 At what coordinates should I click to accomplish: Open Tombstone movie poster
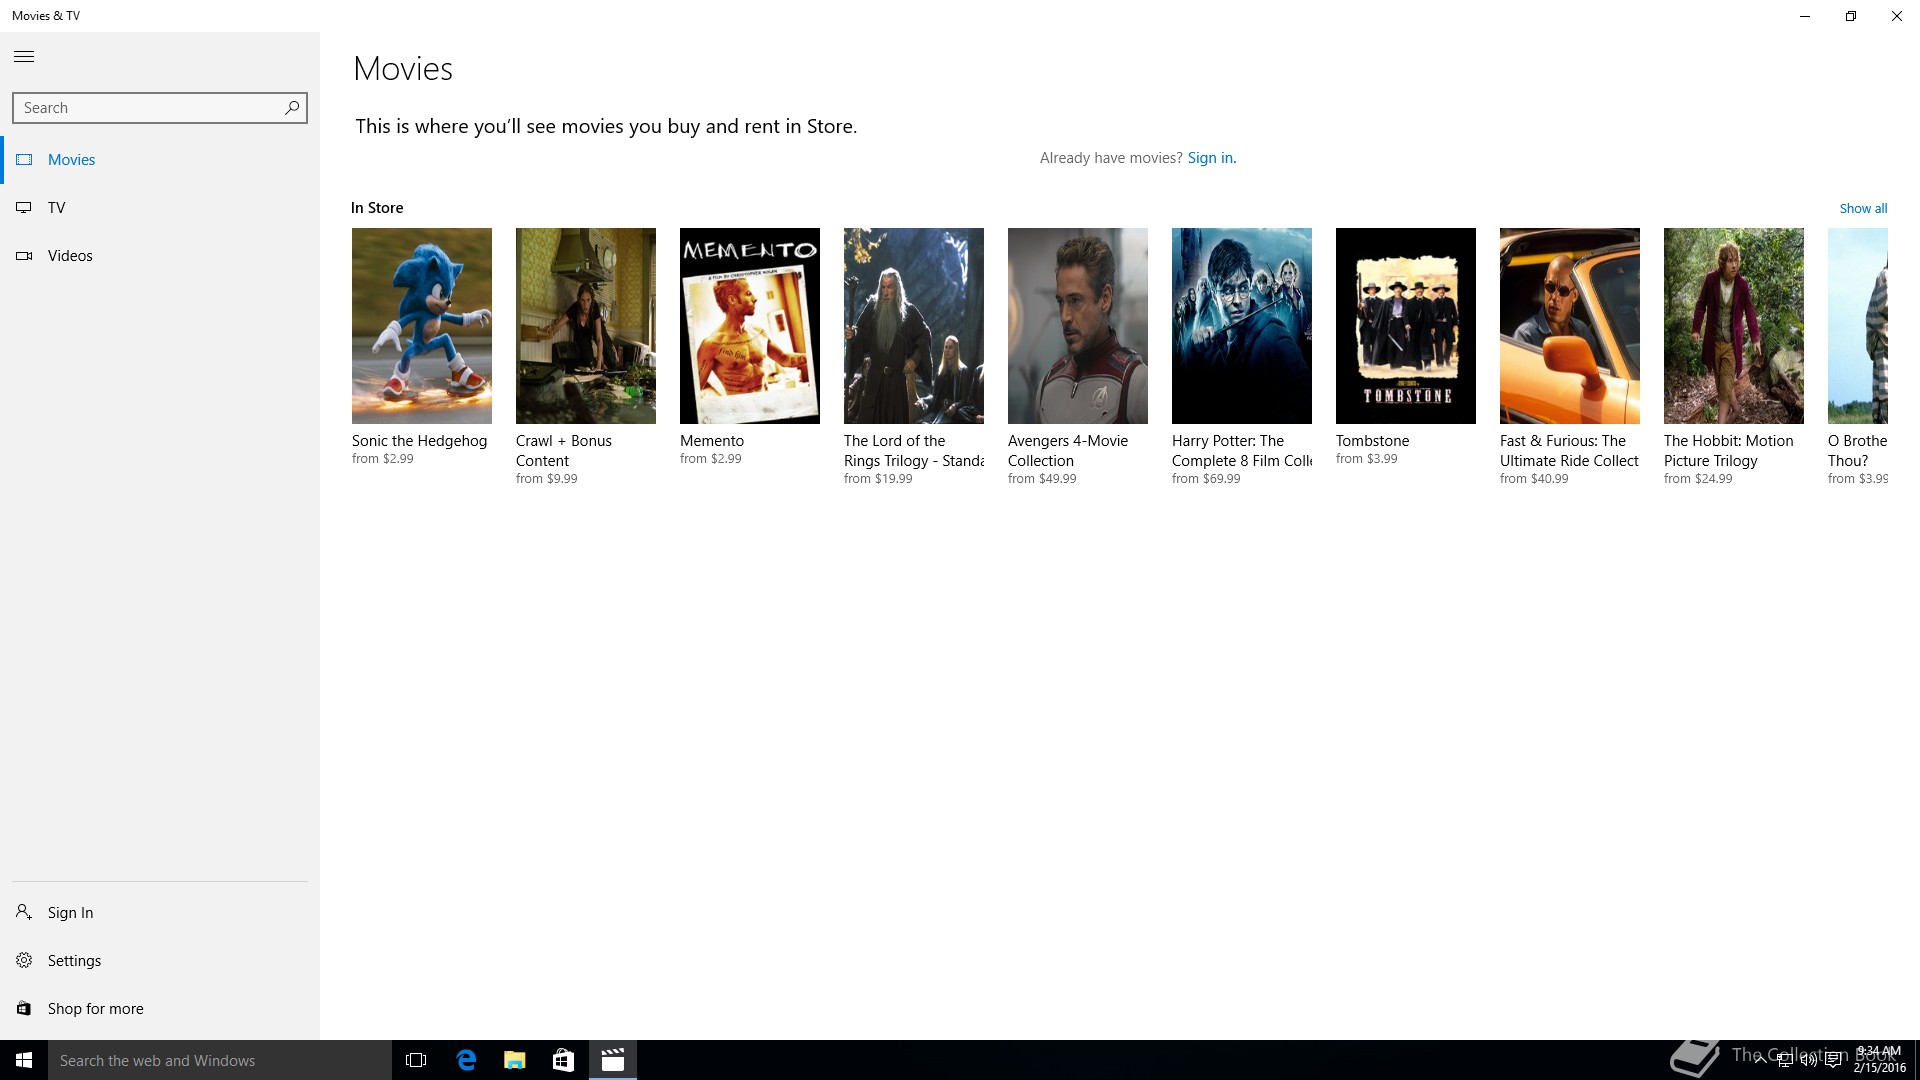click(1406, 326)
